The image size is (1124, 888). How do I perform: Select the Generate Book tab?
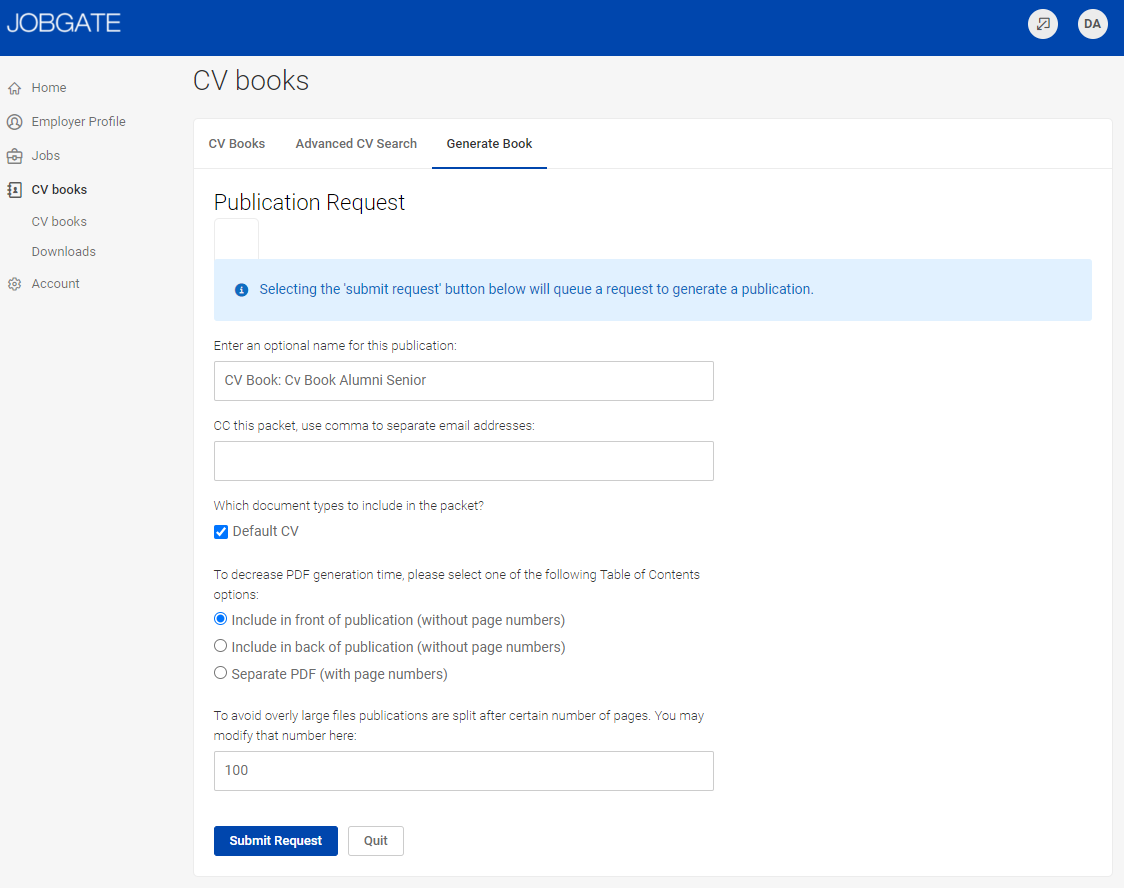pyautogui.click(x=490, y=144)
